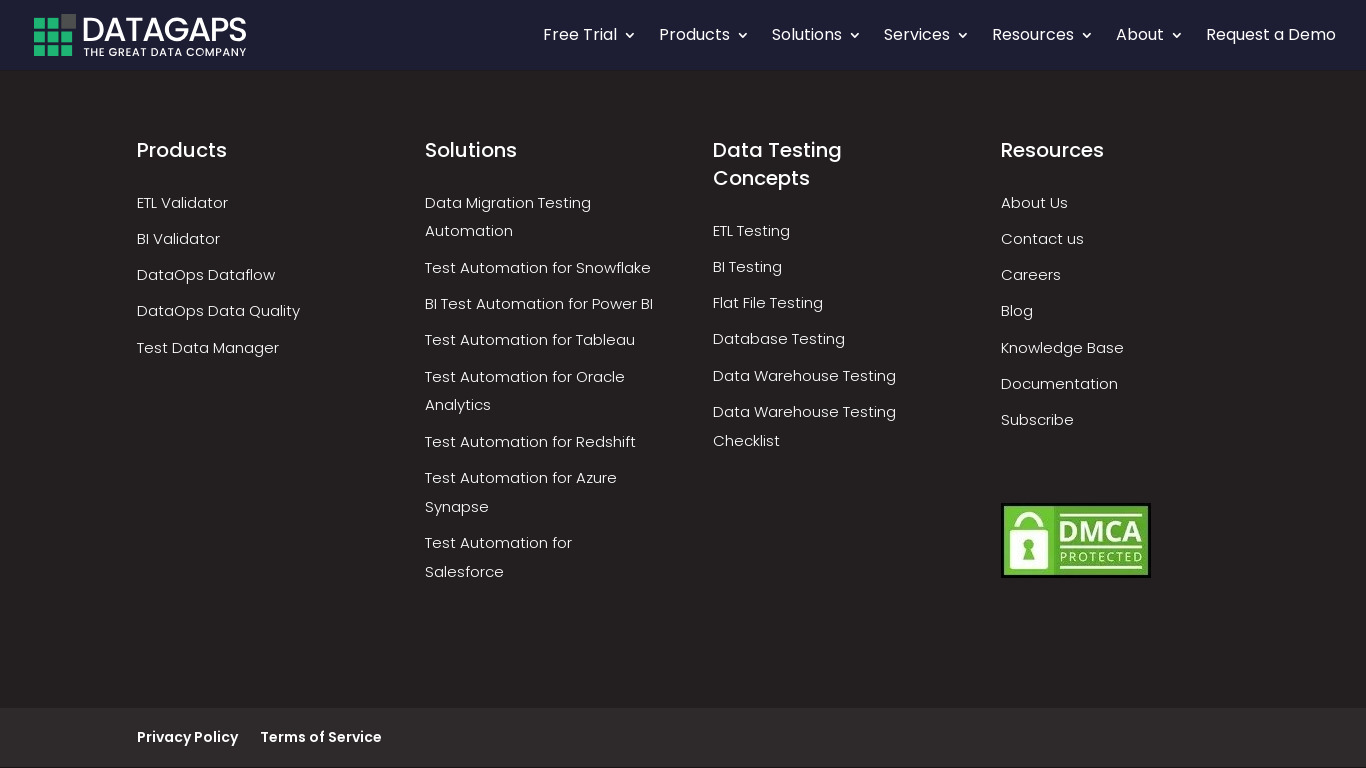Expand the Solutions menu chevron

pyautogui.click(x=855, y=36)
